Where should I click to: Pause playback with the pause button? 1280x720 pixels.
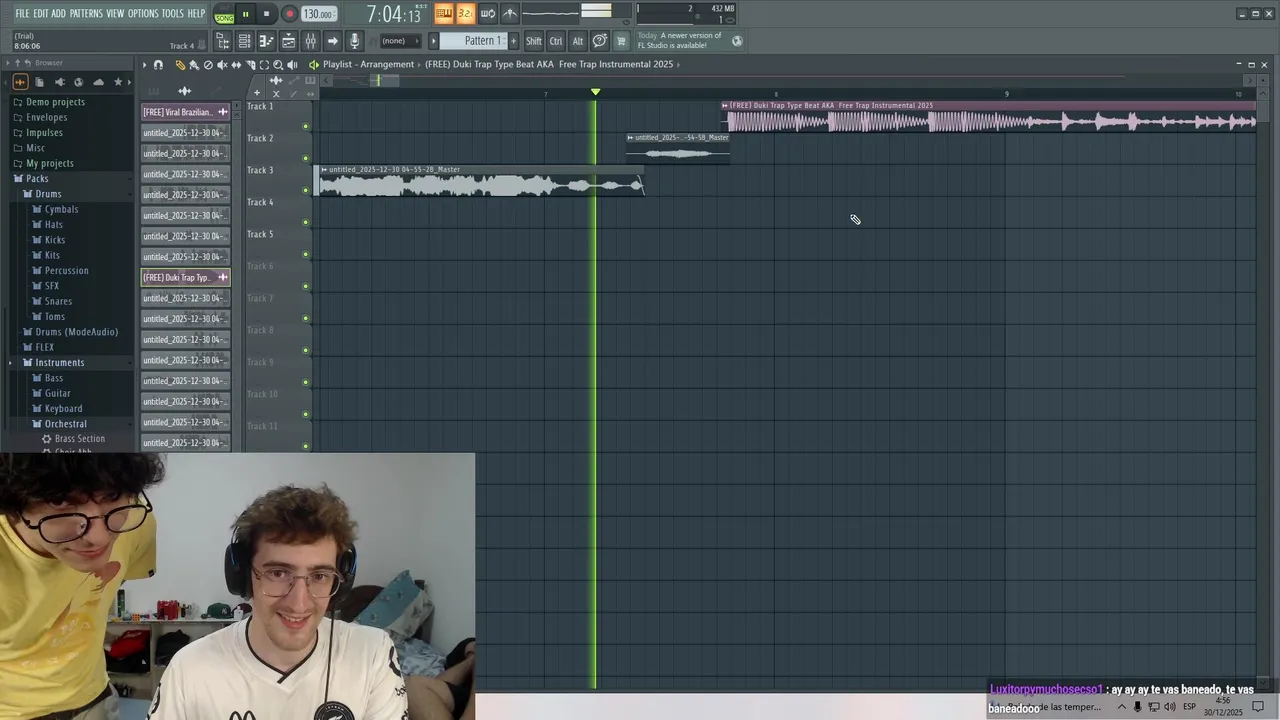pyautogui.click(x=245, y=14)
